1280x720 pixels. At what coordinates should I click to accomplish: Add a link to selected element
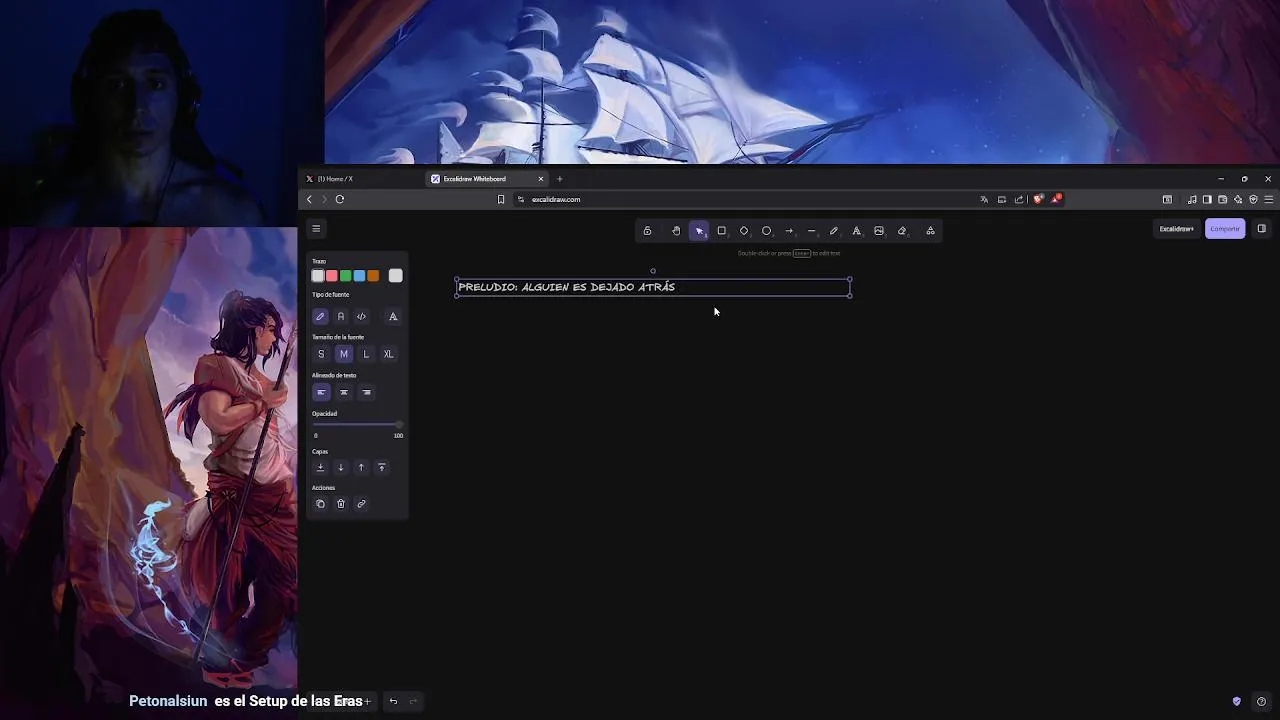pyautogui.click(x=361, y=504)
